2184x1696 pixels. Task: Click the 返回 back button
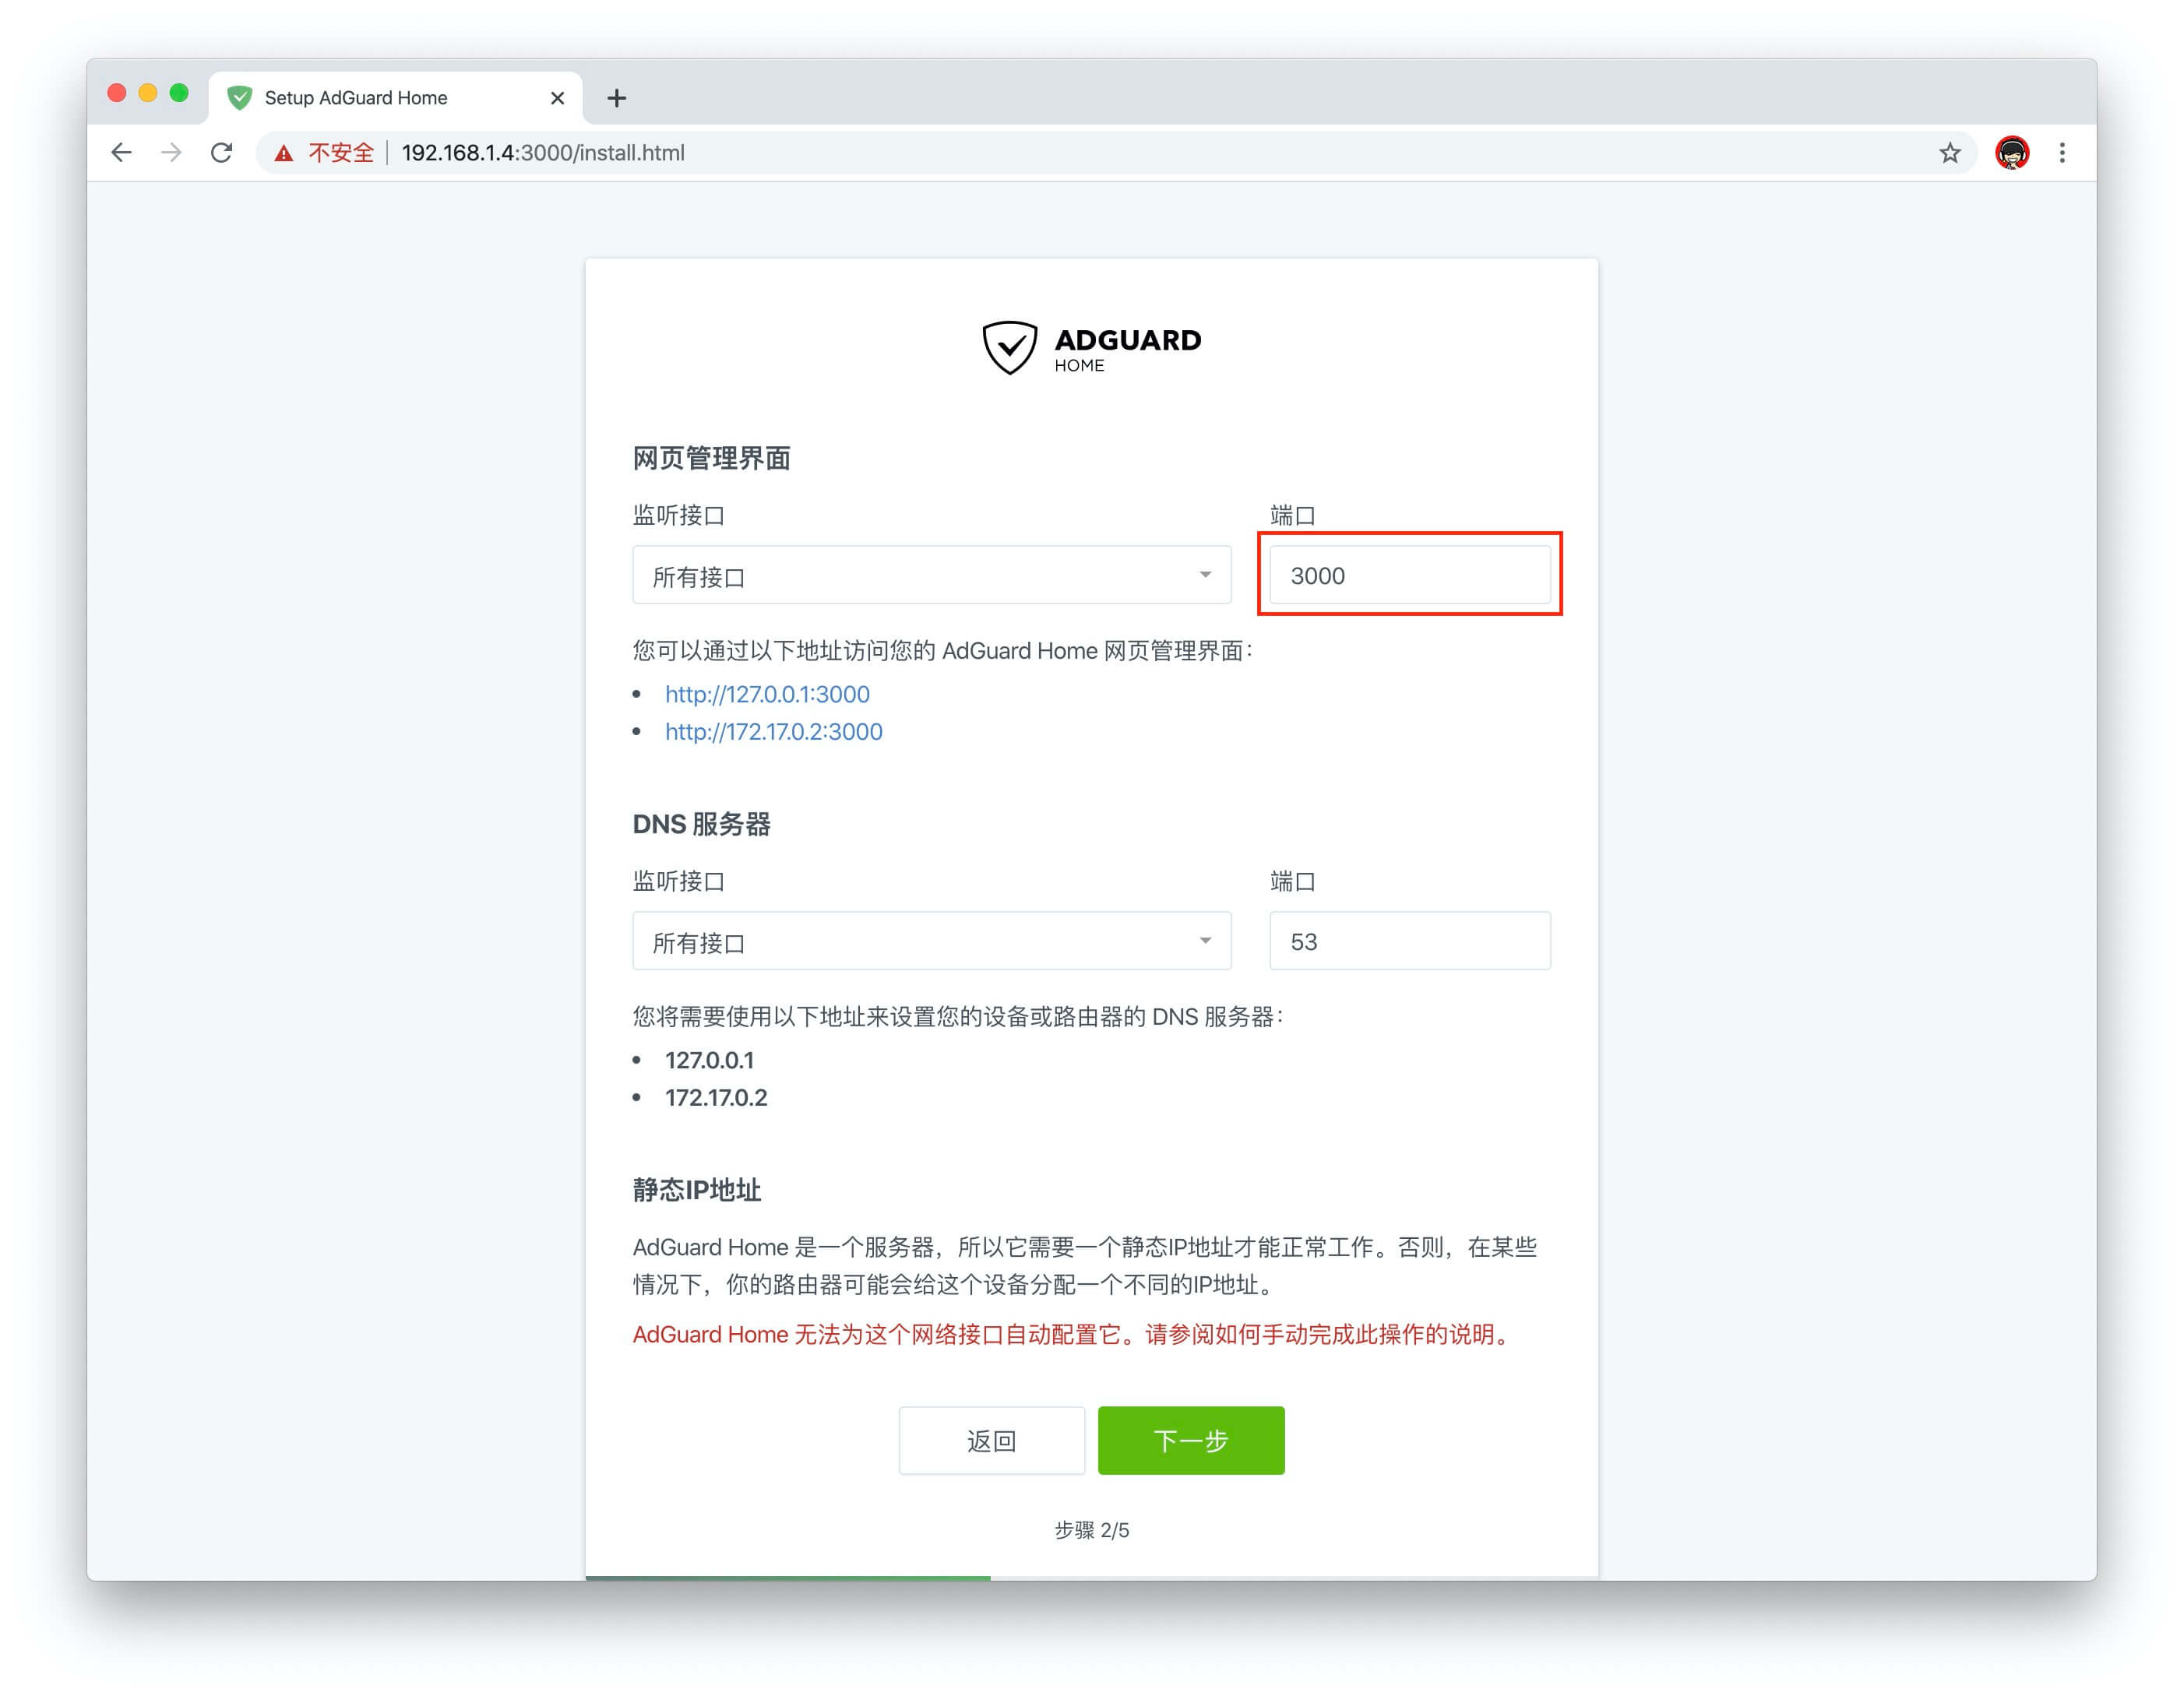991,1440
